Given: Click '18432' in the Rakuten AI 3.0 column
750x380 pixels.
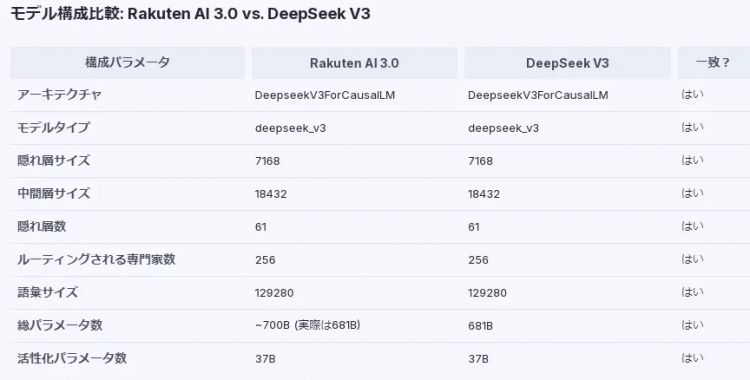Looking at the screenshot, I should click(271, 194).
